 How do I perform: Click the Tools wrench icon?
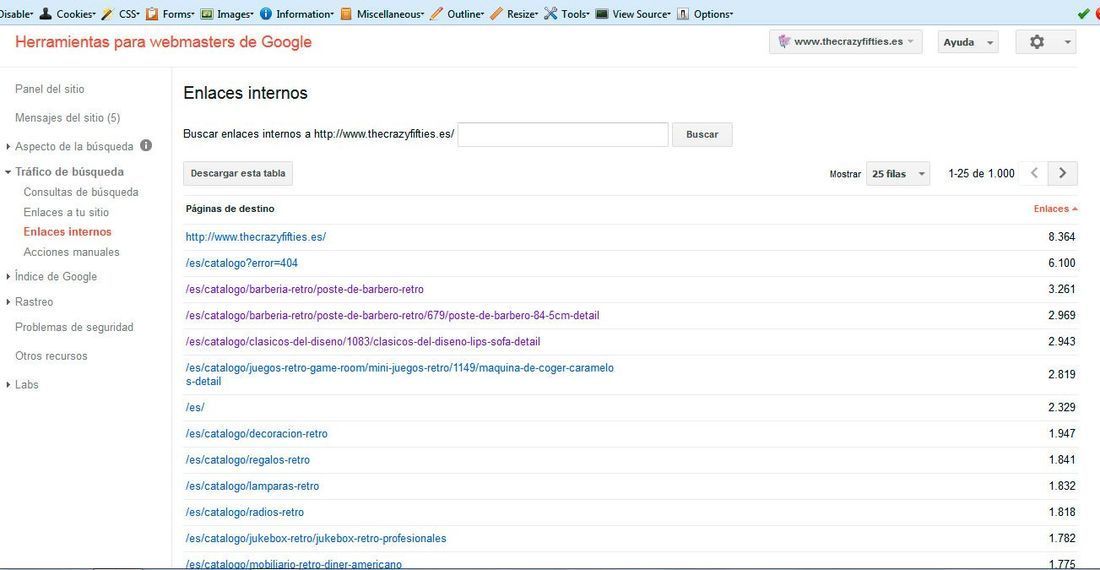pyautogui.click(x=551, y=13)
